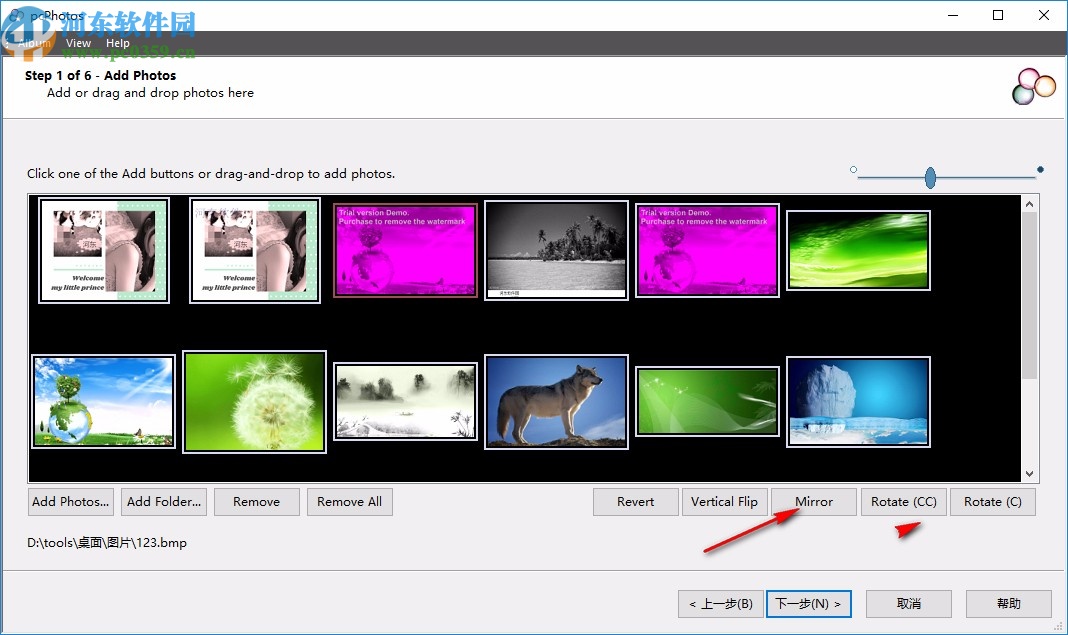1068x635 pixels.
Task: Click the Add Photos button
Action: coord(70,502)
